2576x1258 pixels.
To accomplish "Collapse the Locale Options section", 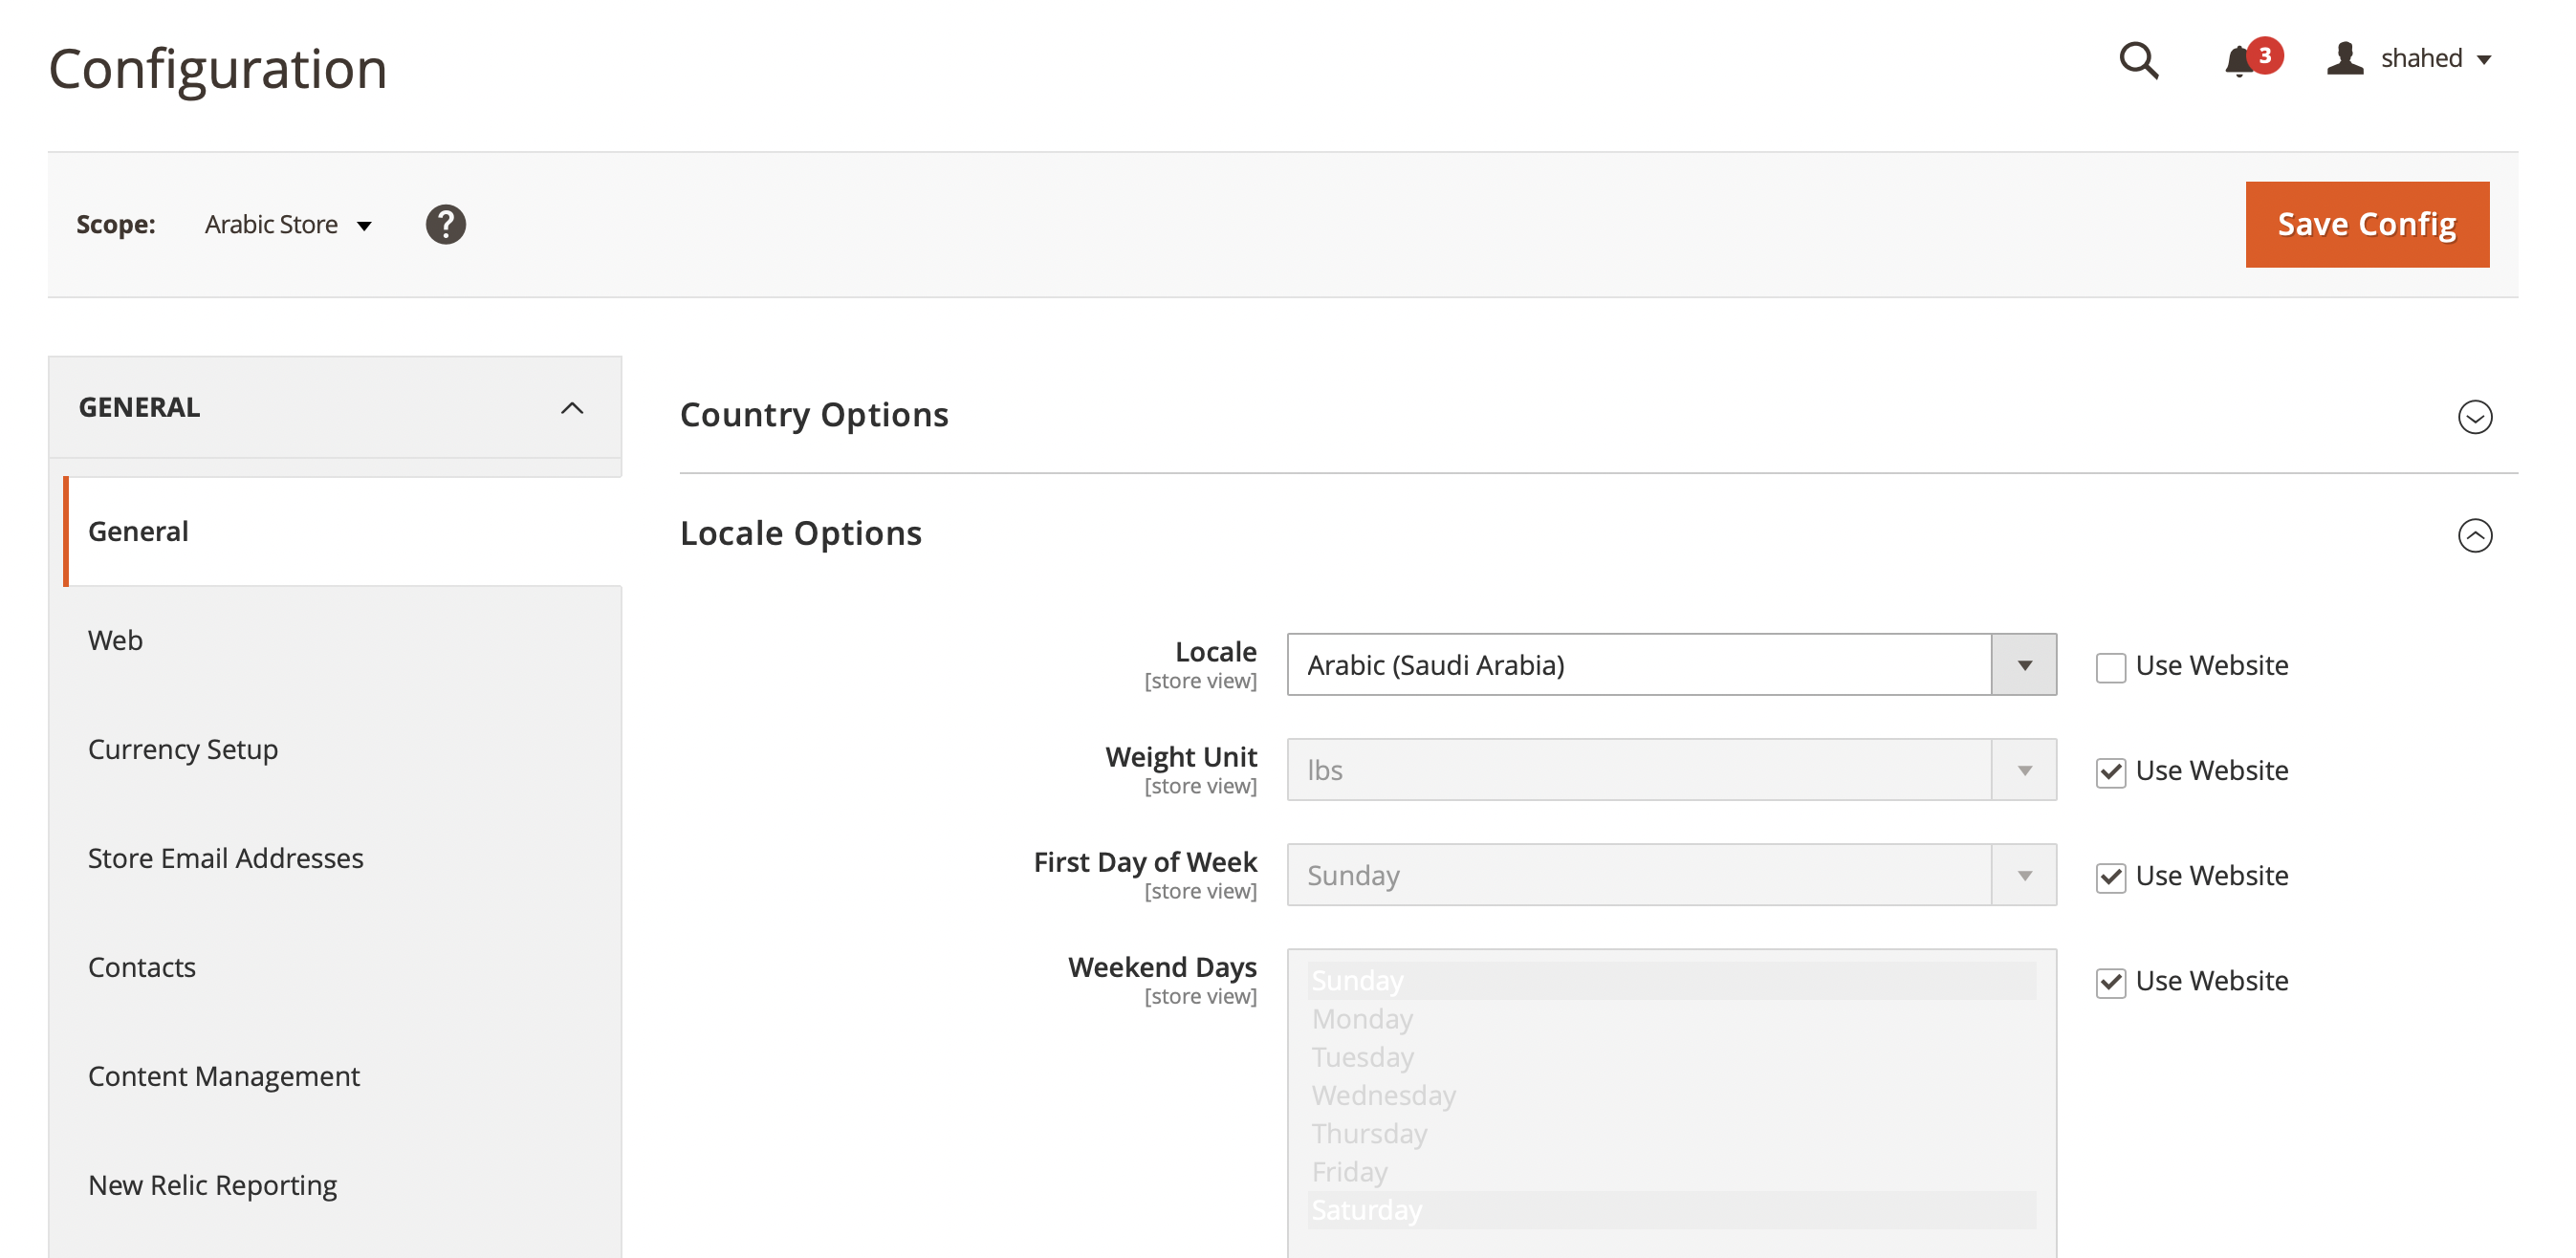I will click(2474, 537).
